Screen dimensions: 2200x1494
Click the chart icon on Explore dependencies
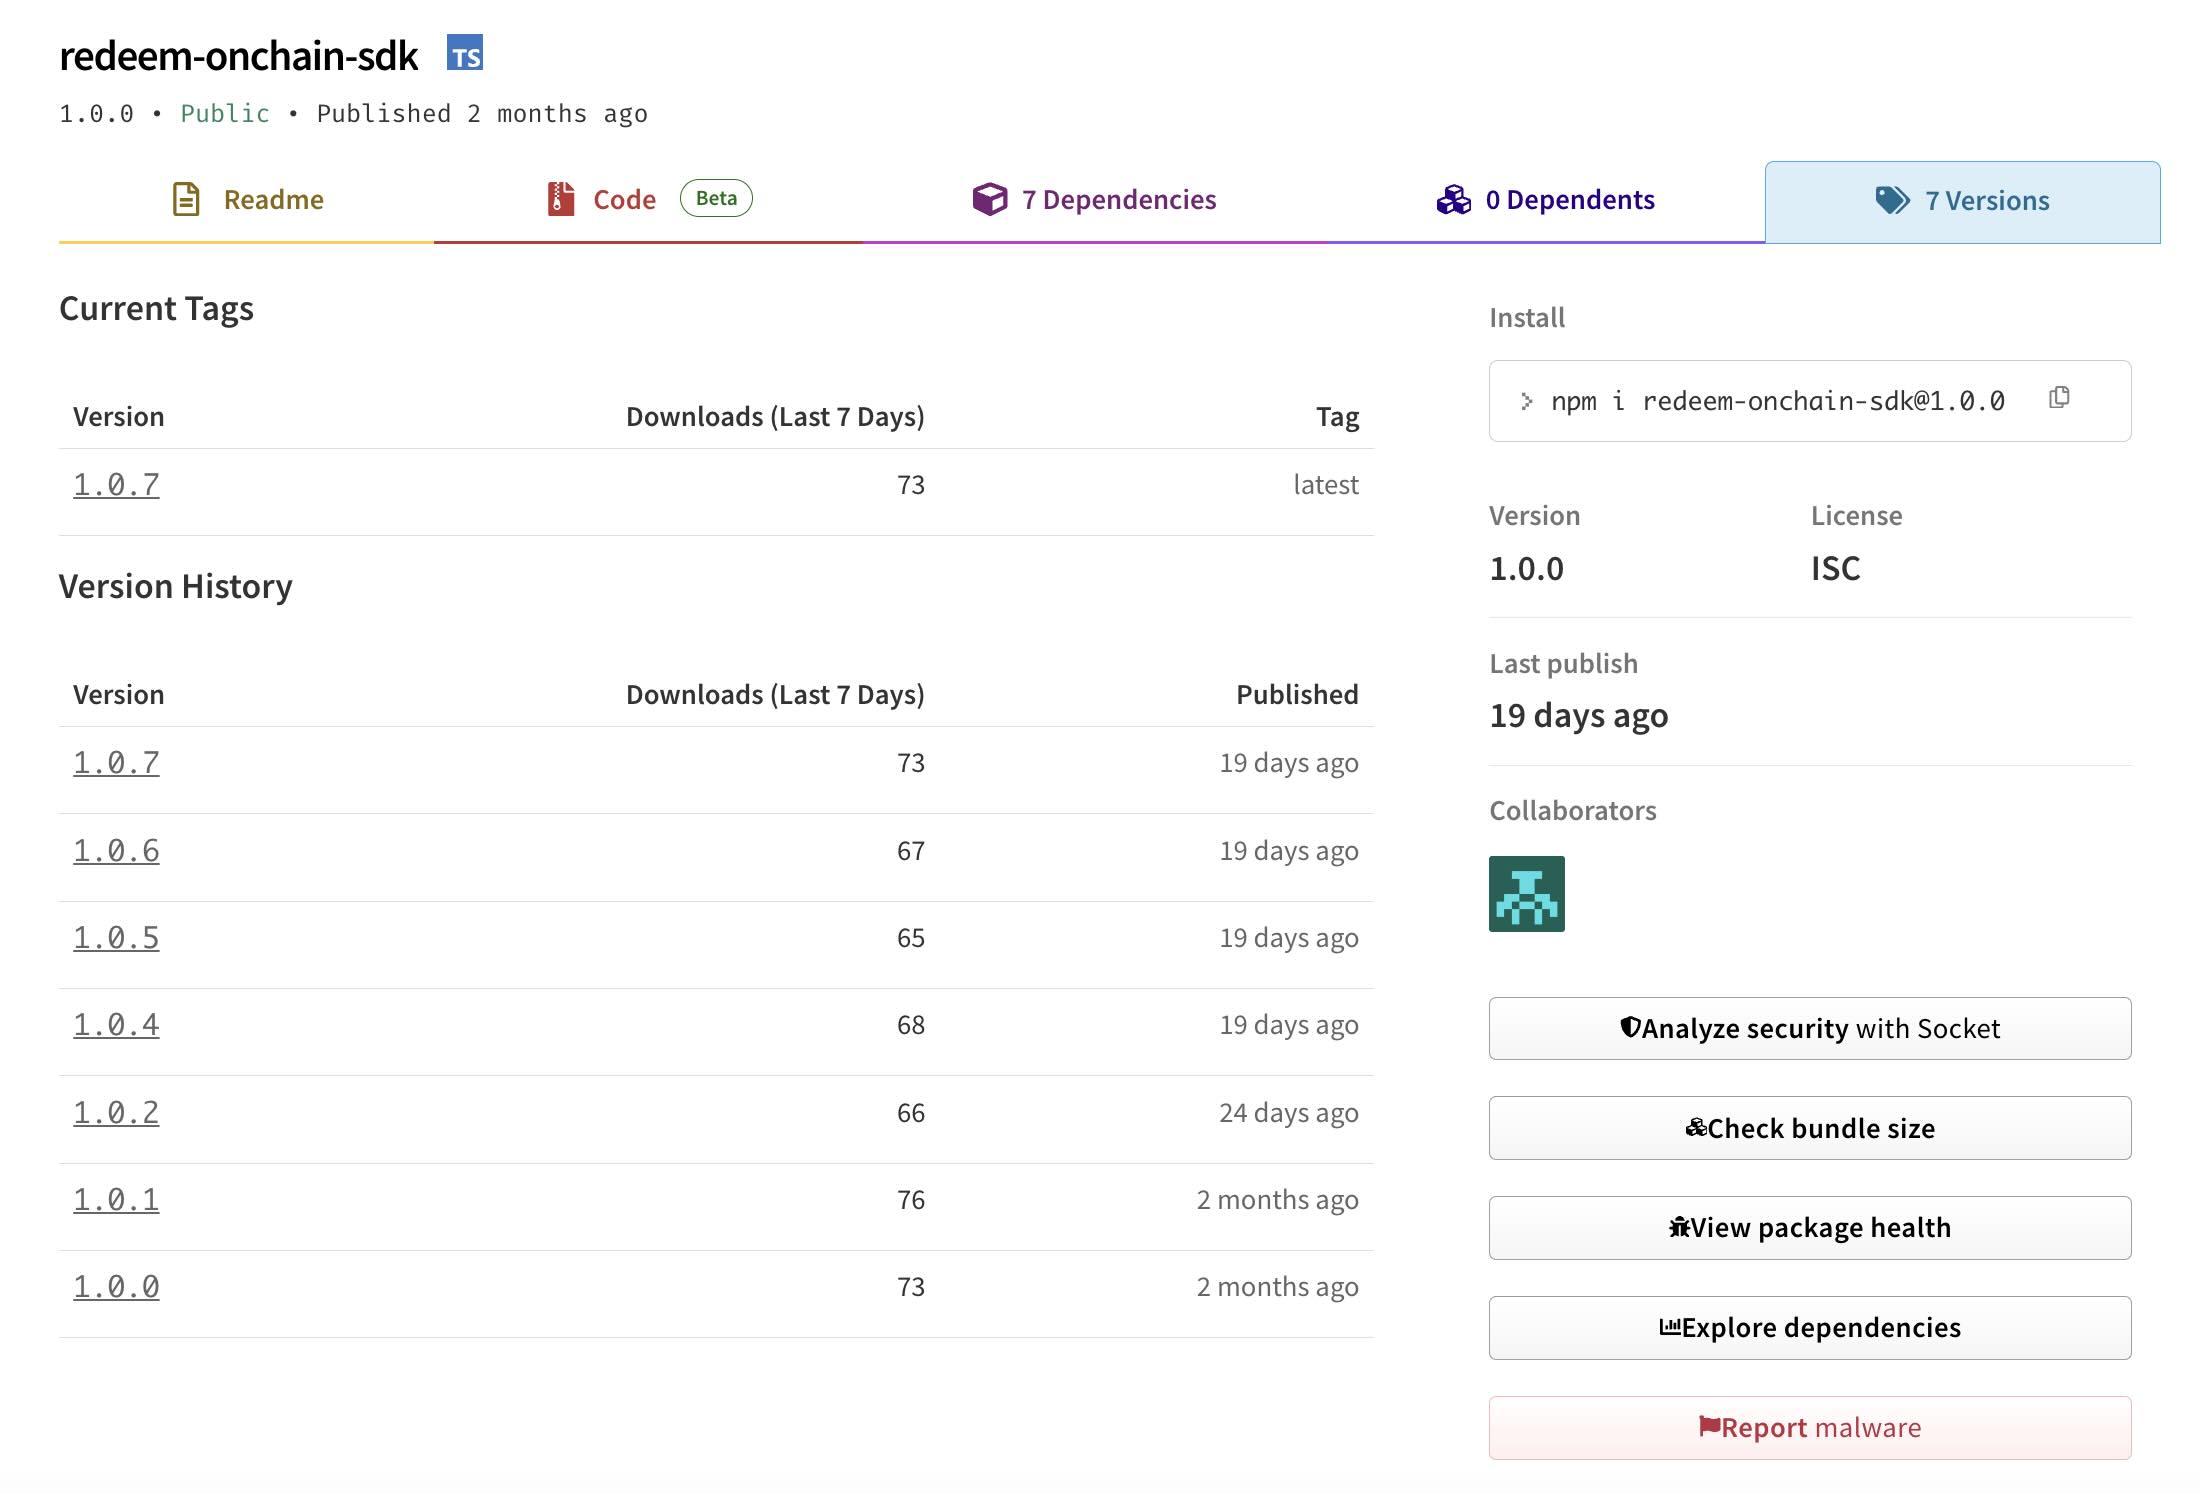click(x=1670, y=1327)
